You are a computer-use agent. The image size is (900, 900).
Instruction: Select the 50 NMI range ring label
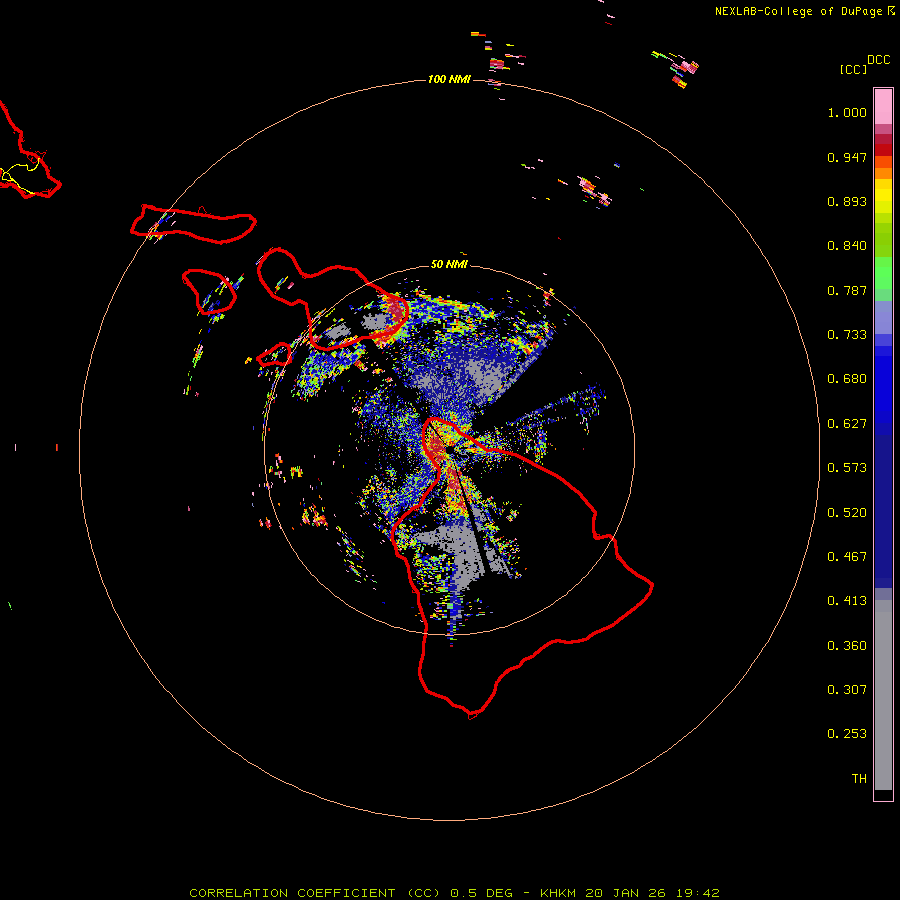click(449, 264)
